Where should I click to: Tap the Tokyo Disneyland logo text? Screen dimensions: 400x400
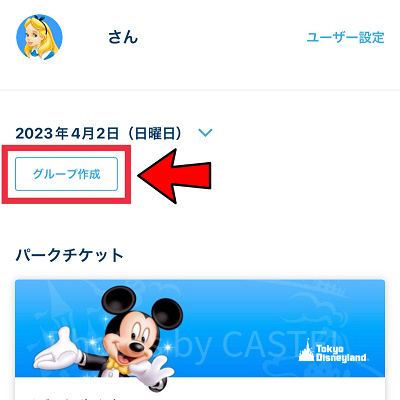point(341,354)
